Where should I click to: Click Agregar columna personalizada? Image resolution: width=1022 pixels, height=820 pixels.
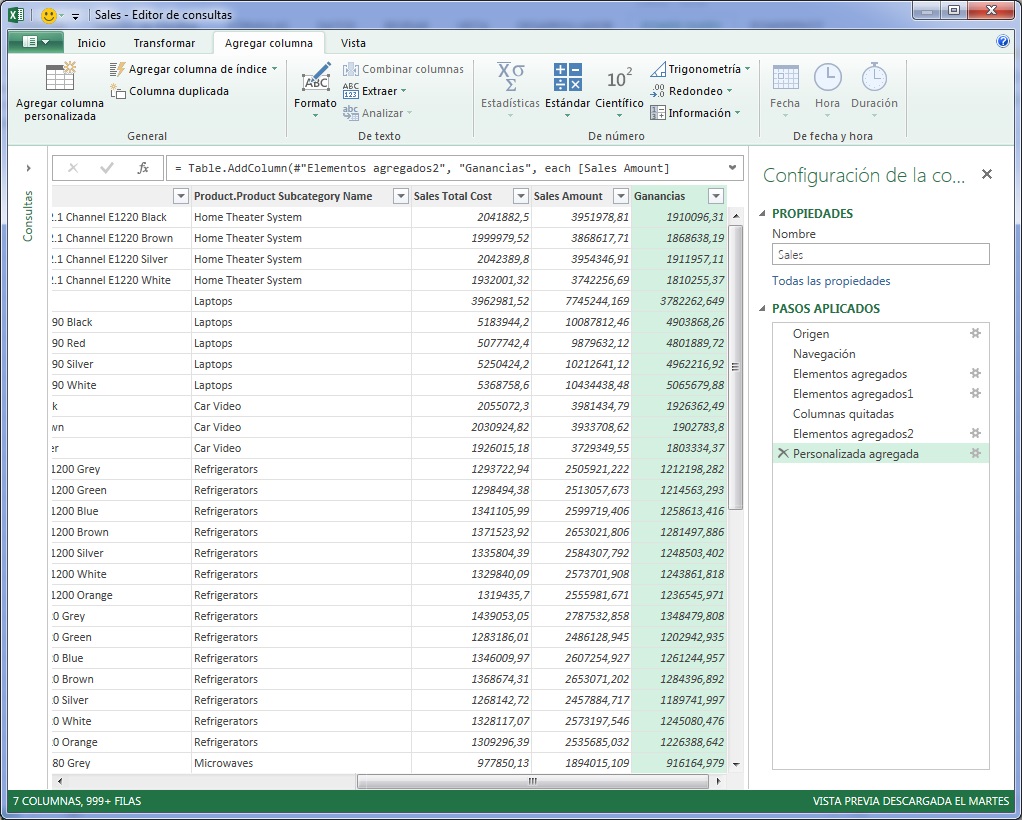tap(58, 95)
